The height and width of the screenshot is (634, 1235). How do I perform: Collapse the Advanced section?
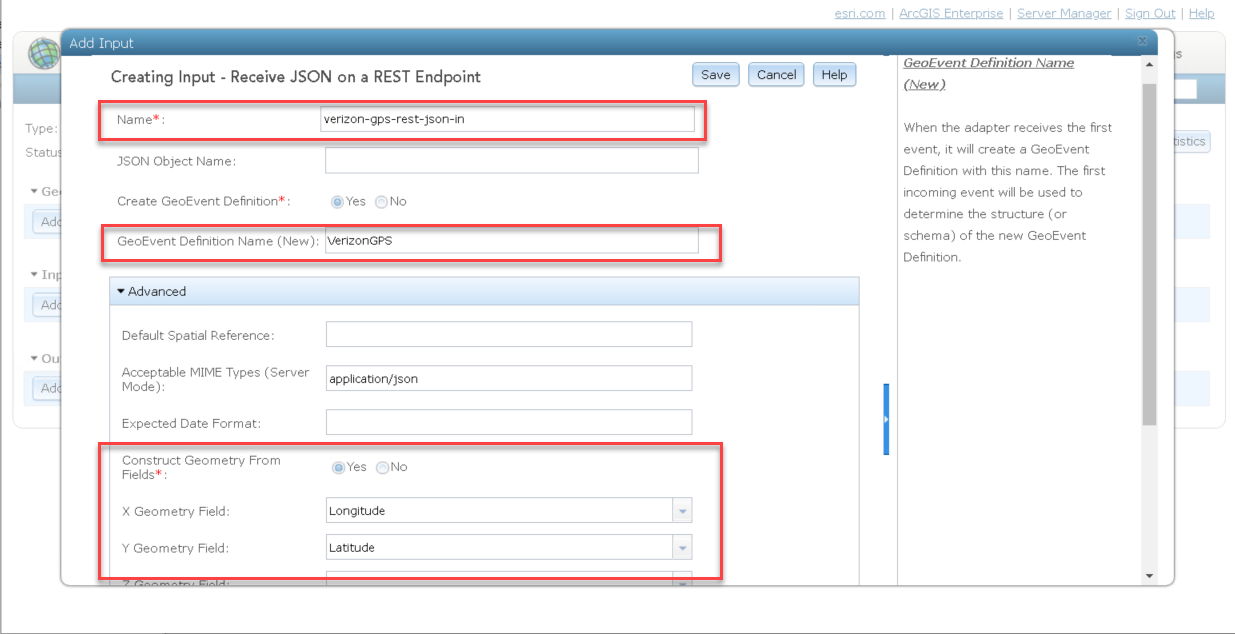[484, 291]
